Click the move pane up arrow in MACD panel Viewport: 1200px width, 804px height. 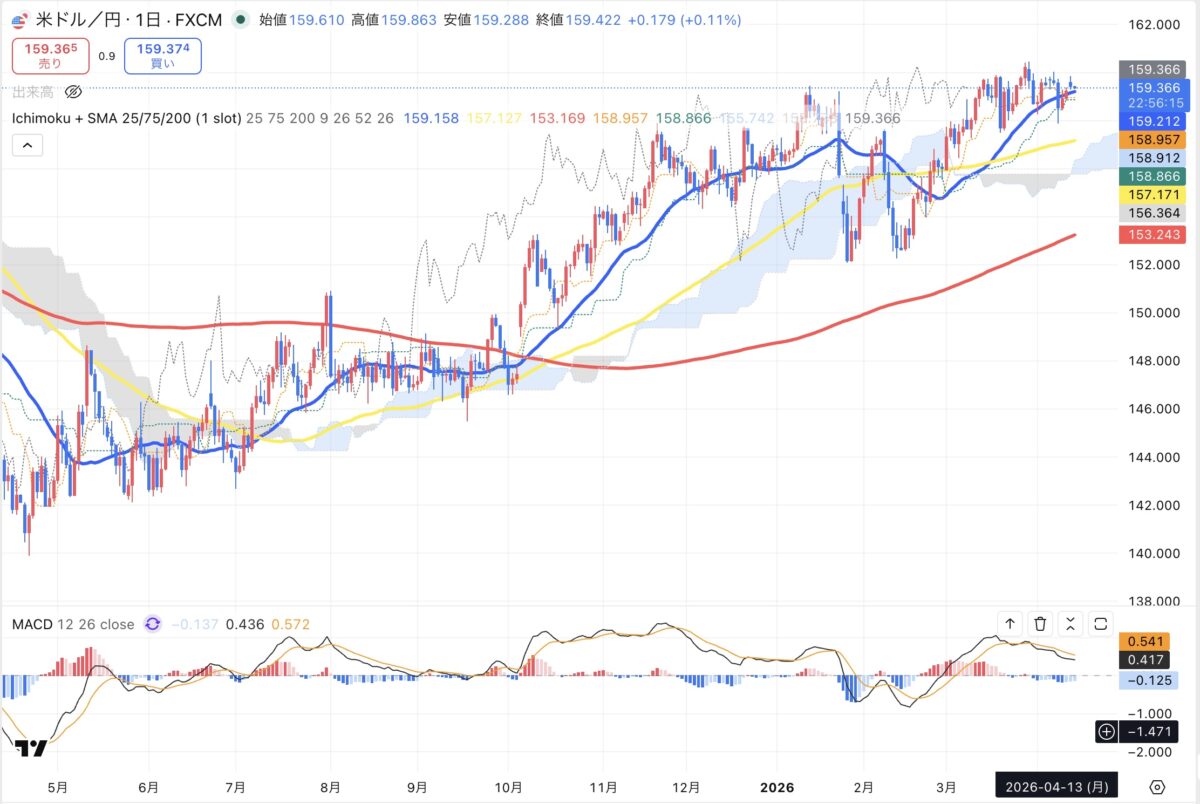tap(1010, 624)
